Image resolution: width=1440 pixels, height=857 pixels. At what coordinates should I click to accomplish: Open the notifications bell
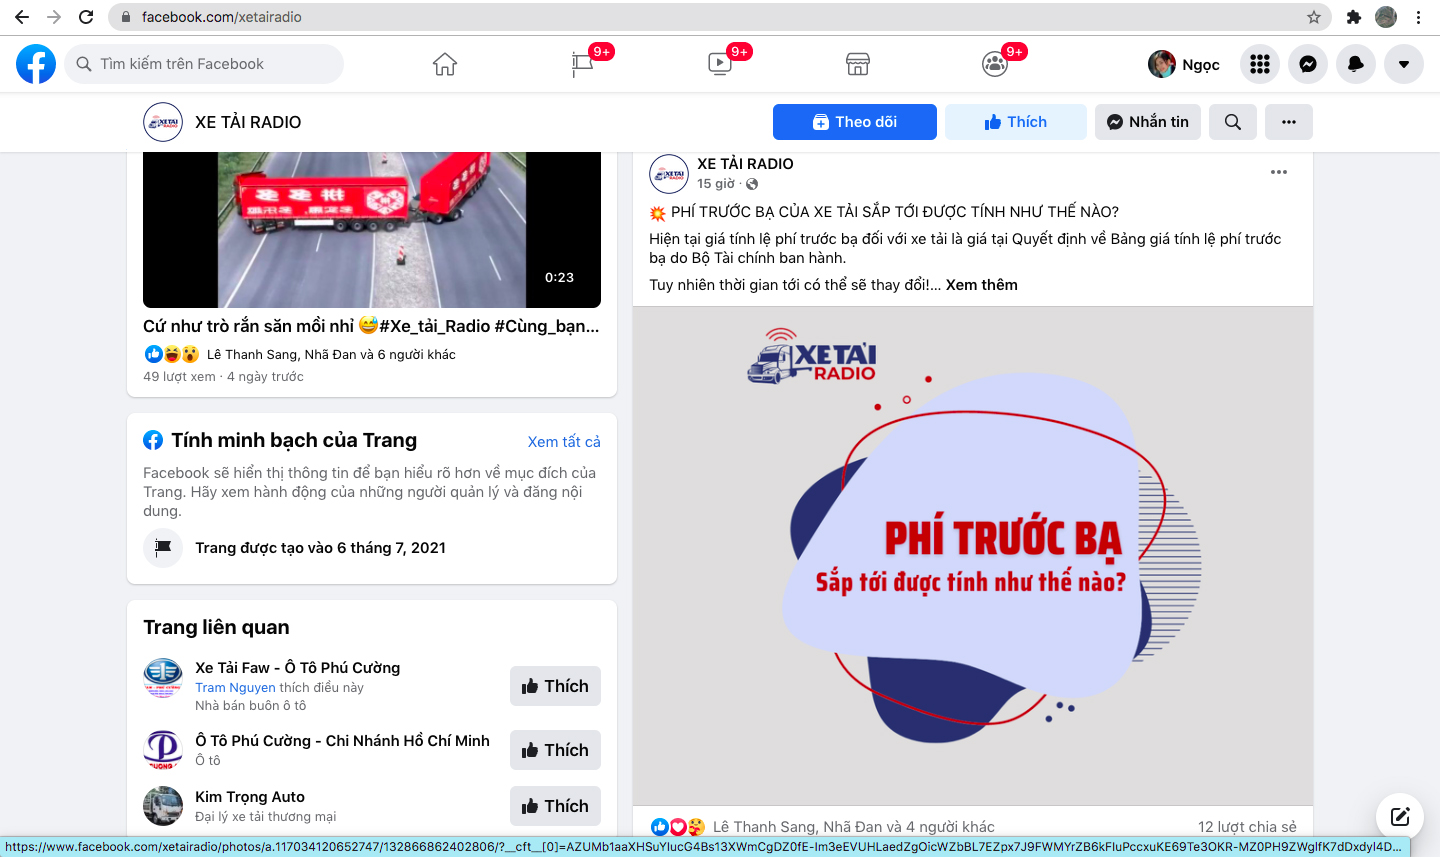(x=1356, y=64)
